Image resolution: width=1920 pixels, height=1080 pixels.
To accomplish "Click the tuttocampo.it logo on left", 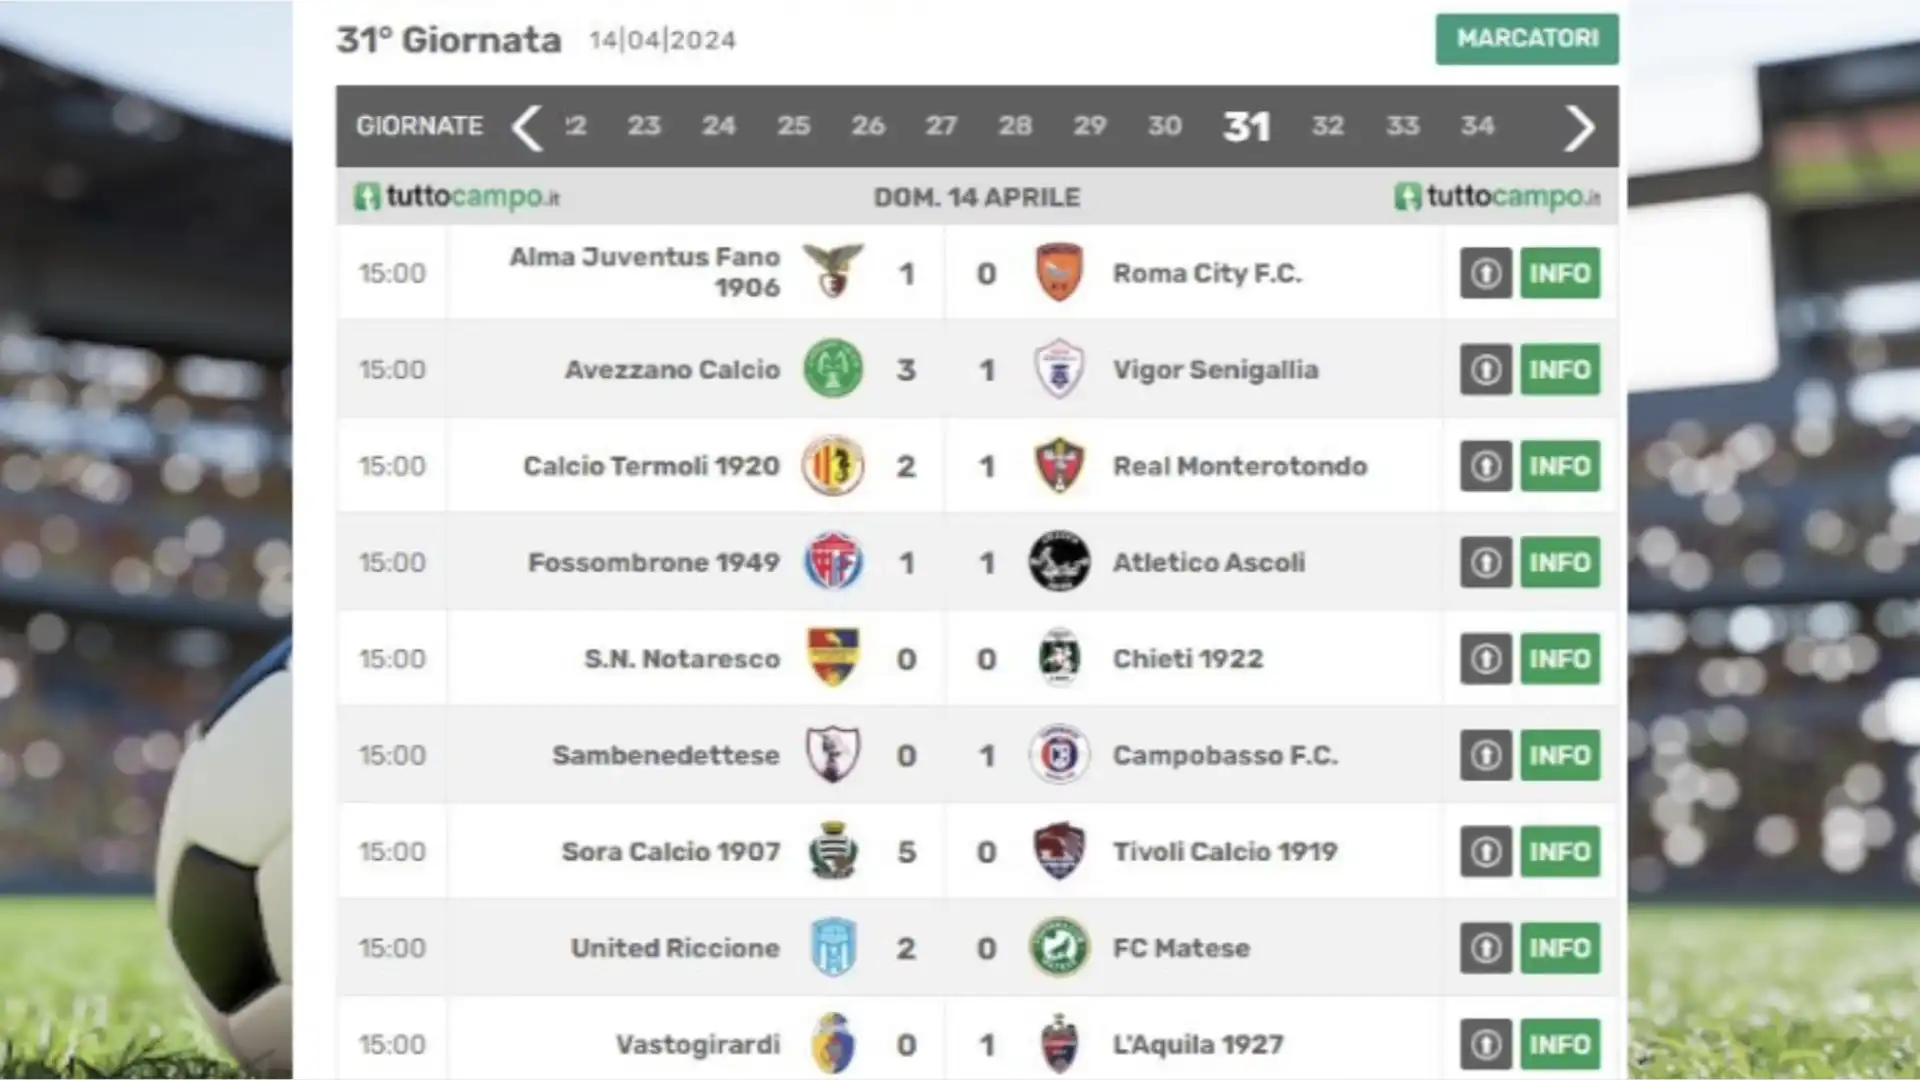I will 457,197.
